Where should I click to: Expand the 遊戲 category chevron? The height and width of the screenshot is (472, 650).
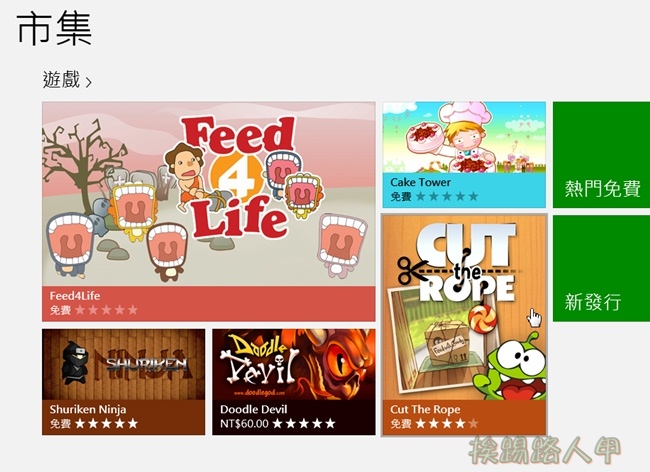click(88, 82)
